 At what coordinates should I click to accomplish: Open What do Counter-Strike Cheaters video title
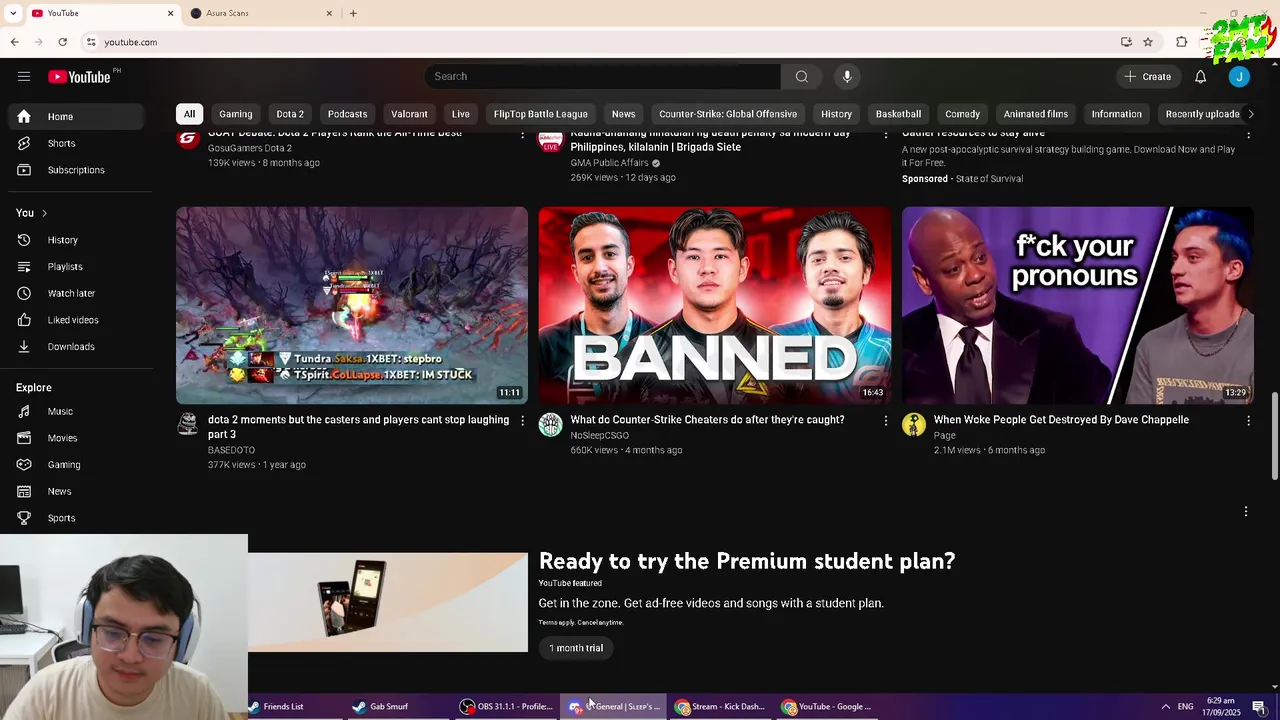(707, 420)
